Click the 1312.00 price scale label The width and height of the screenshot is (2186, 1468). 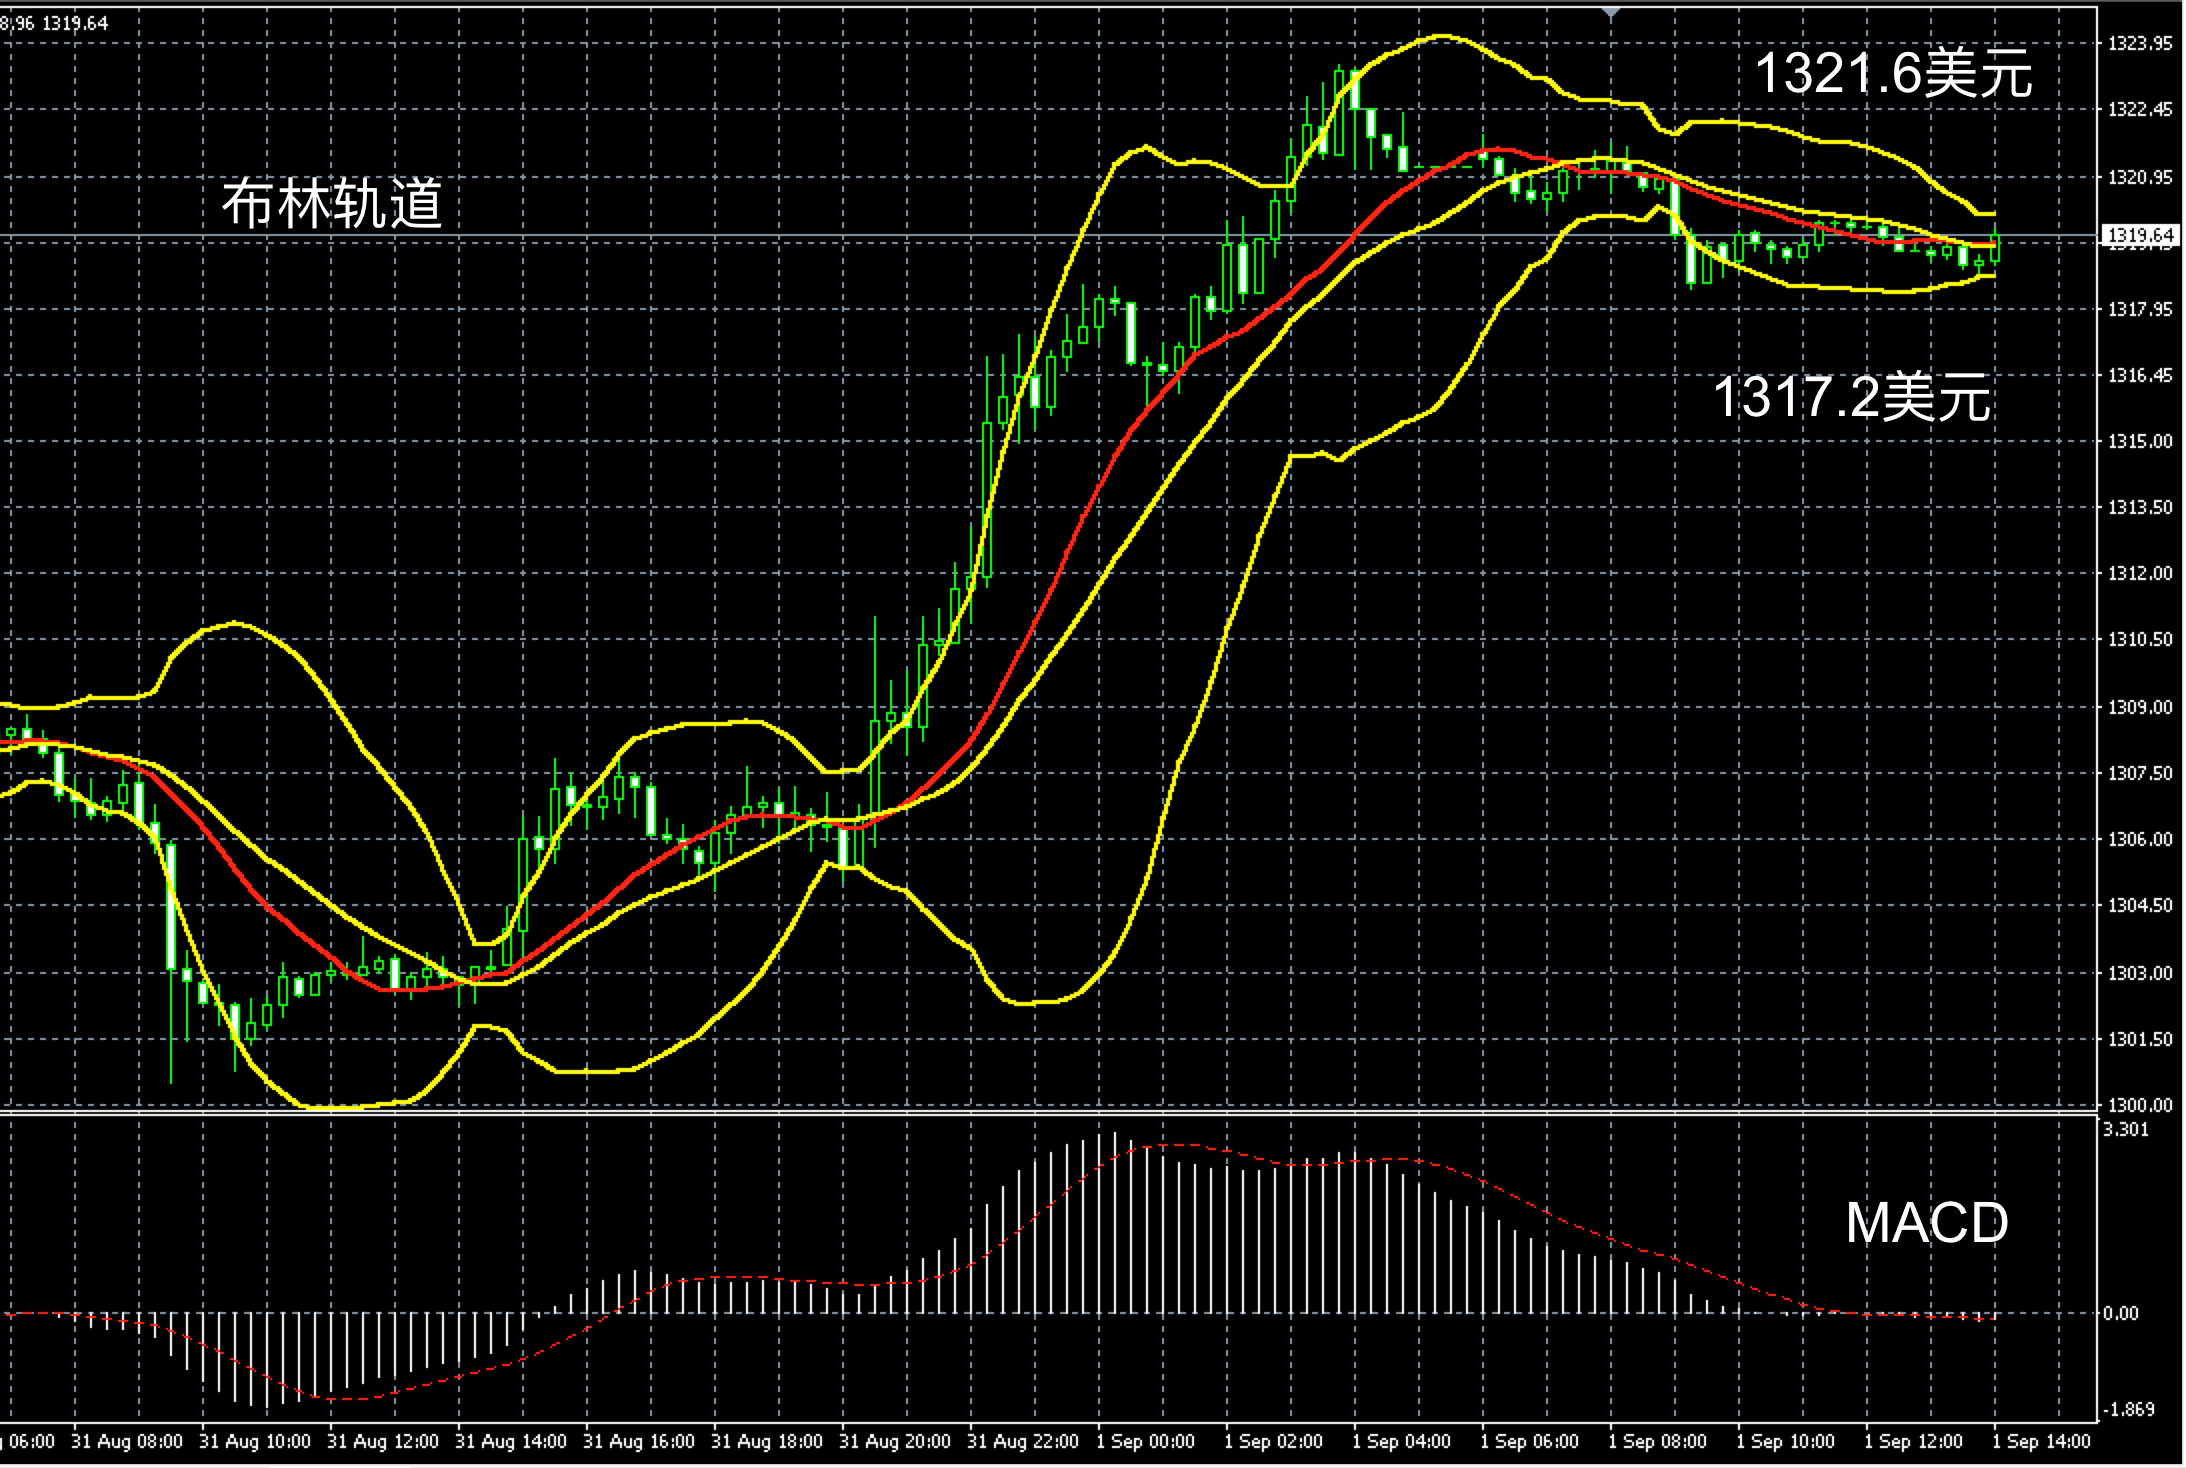[2139, 573]
